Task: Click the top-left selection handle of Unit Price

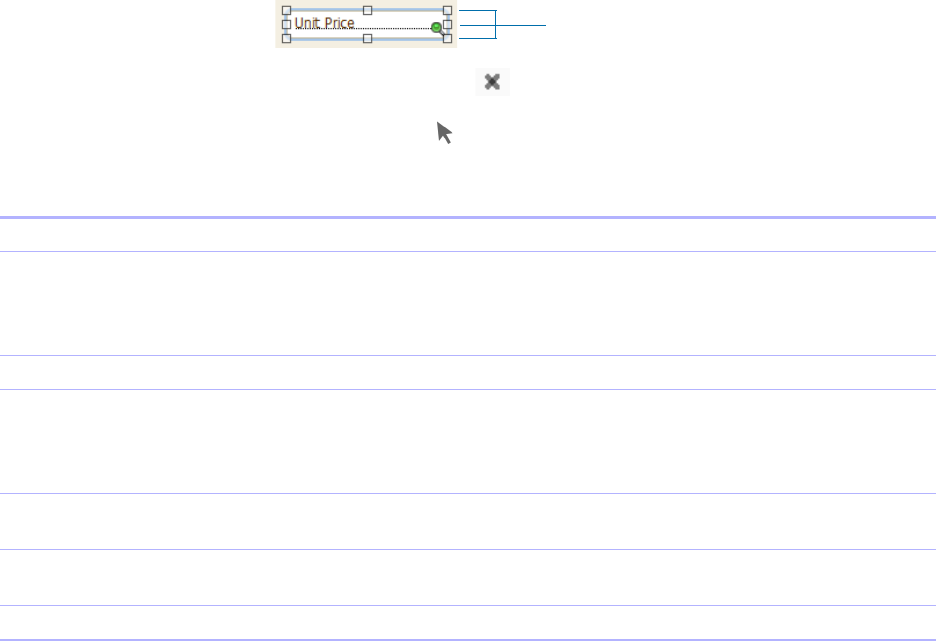Action: tap(287, 10)
